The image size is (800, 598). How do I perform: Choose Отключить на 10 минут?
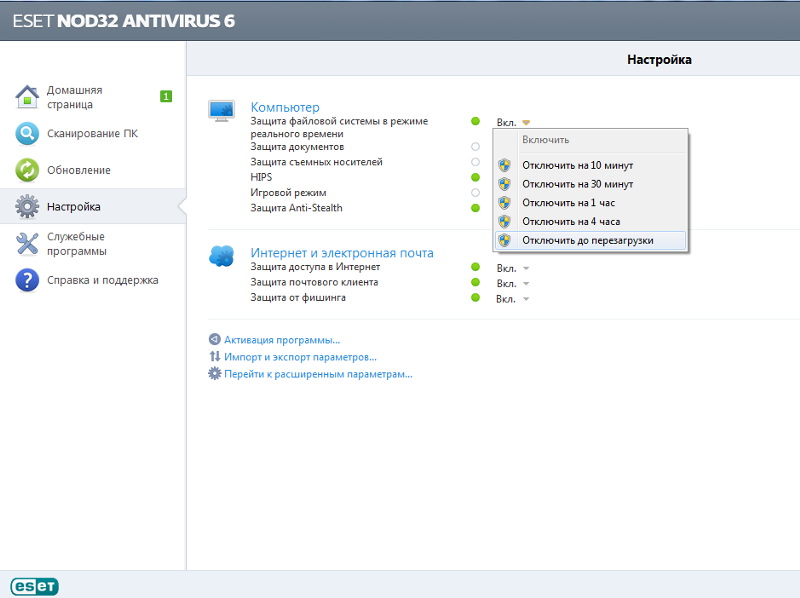coord(590,165)
